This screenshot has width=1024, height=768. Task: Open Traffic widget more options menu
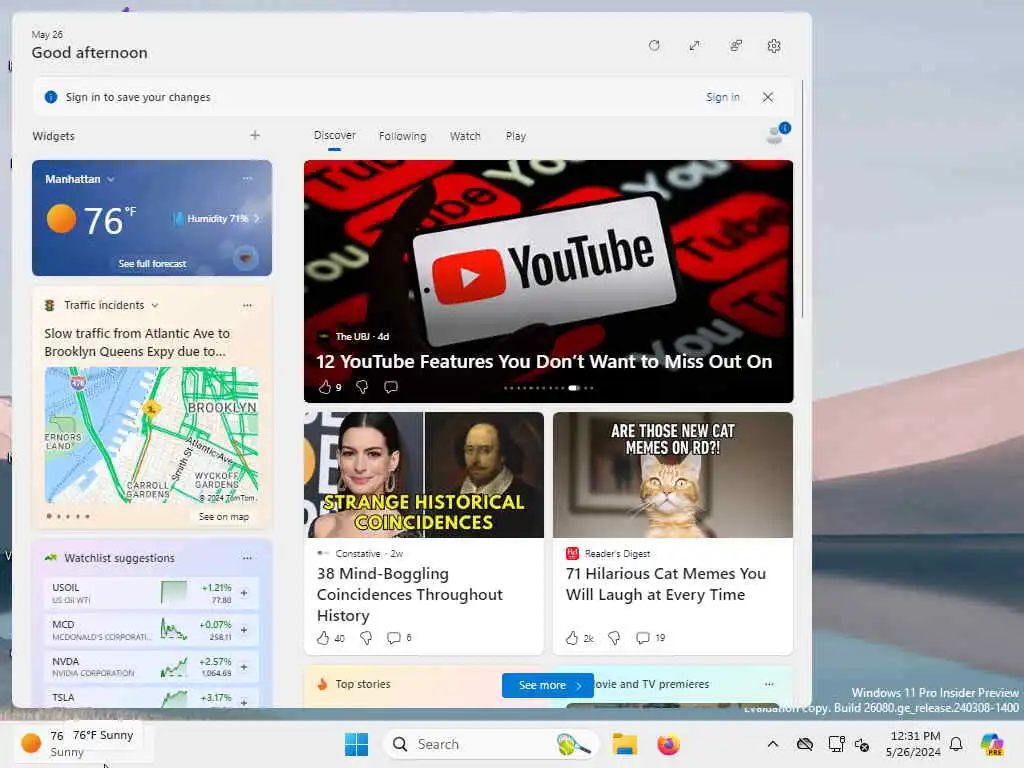coord(247,306)
